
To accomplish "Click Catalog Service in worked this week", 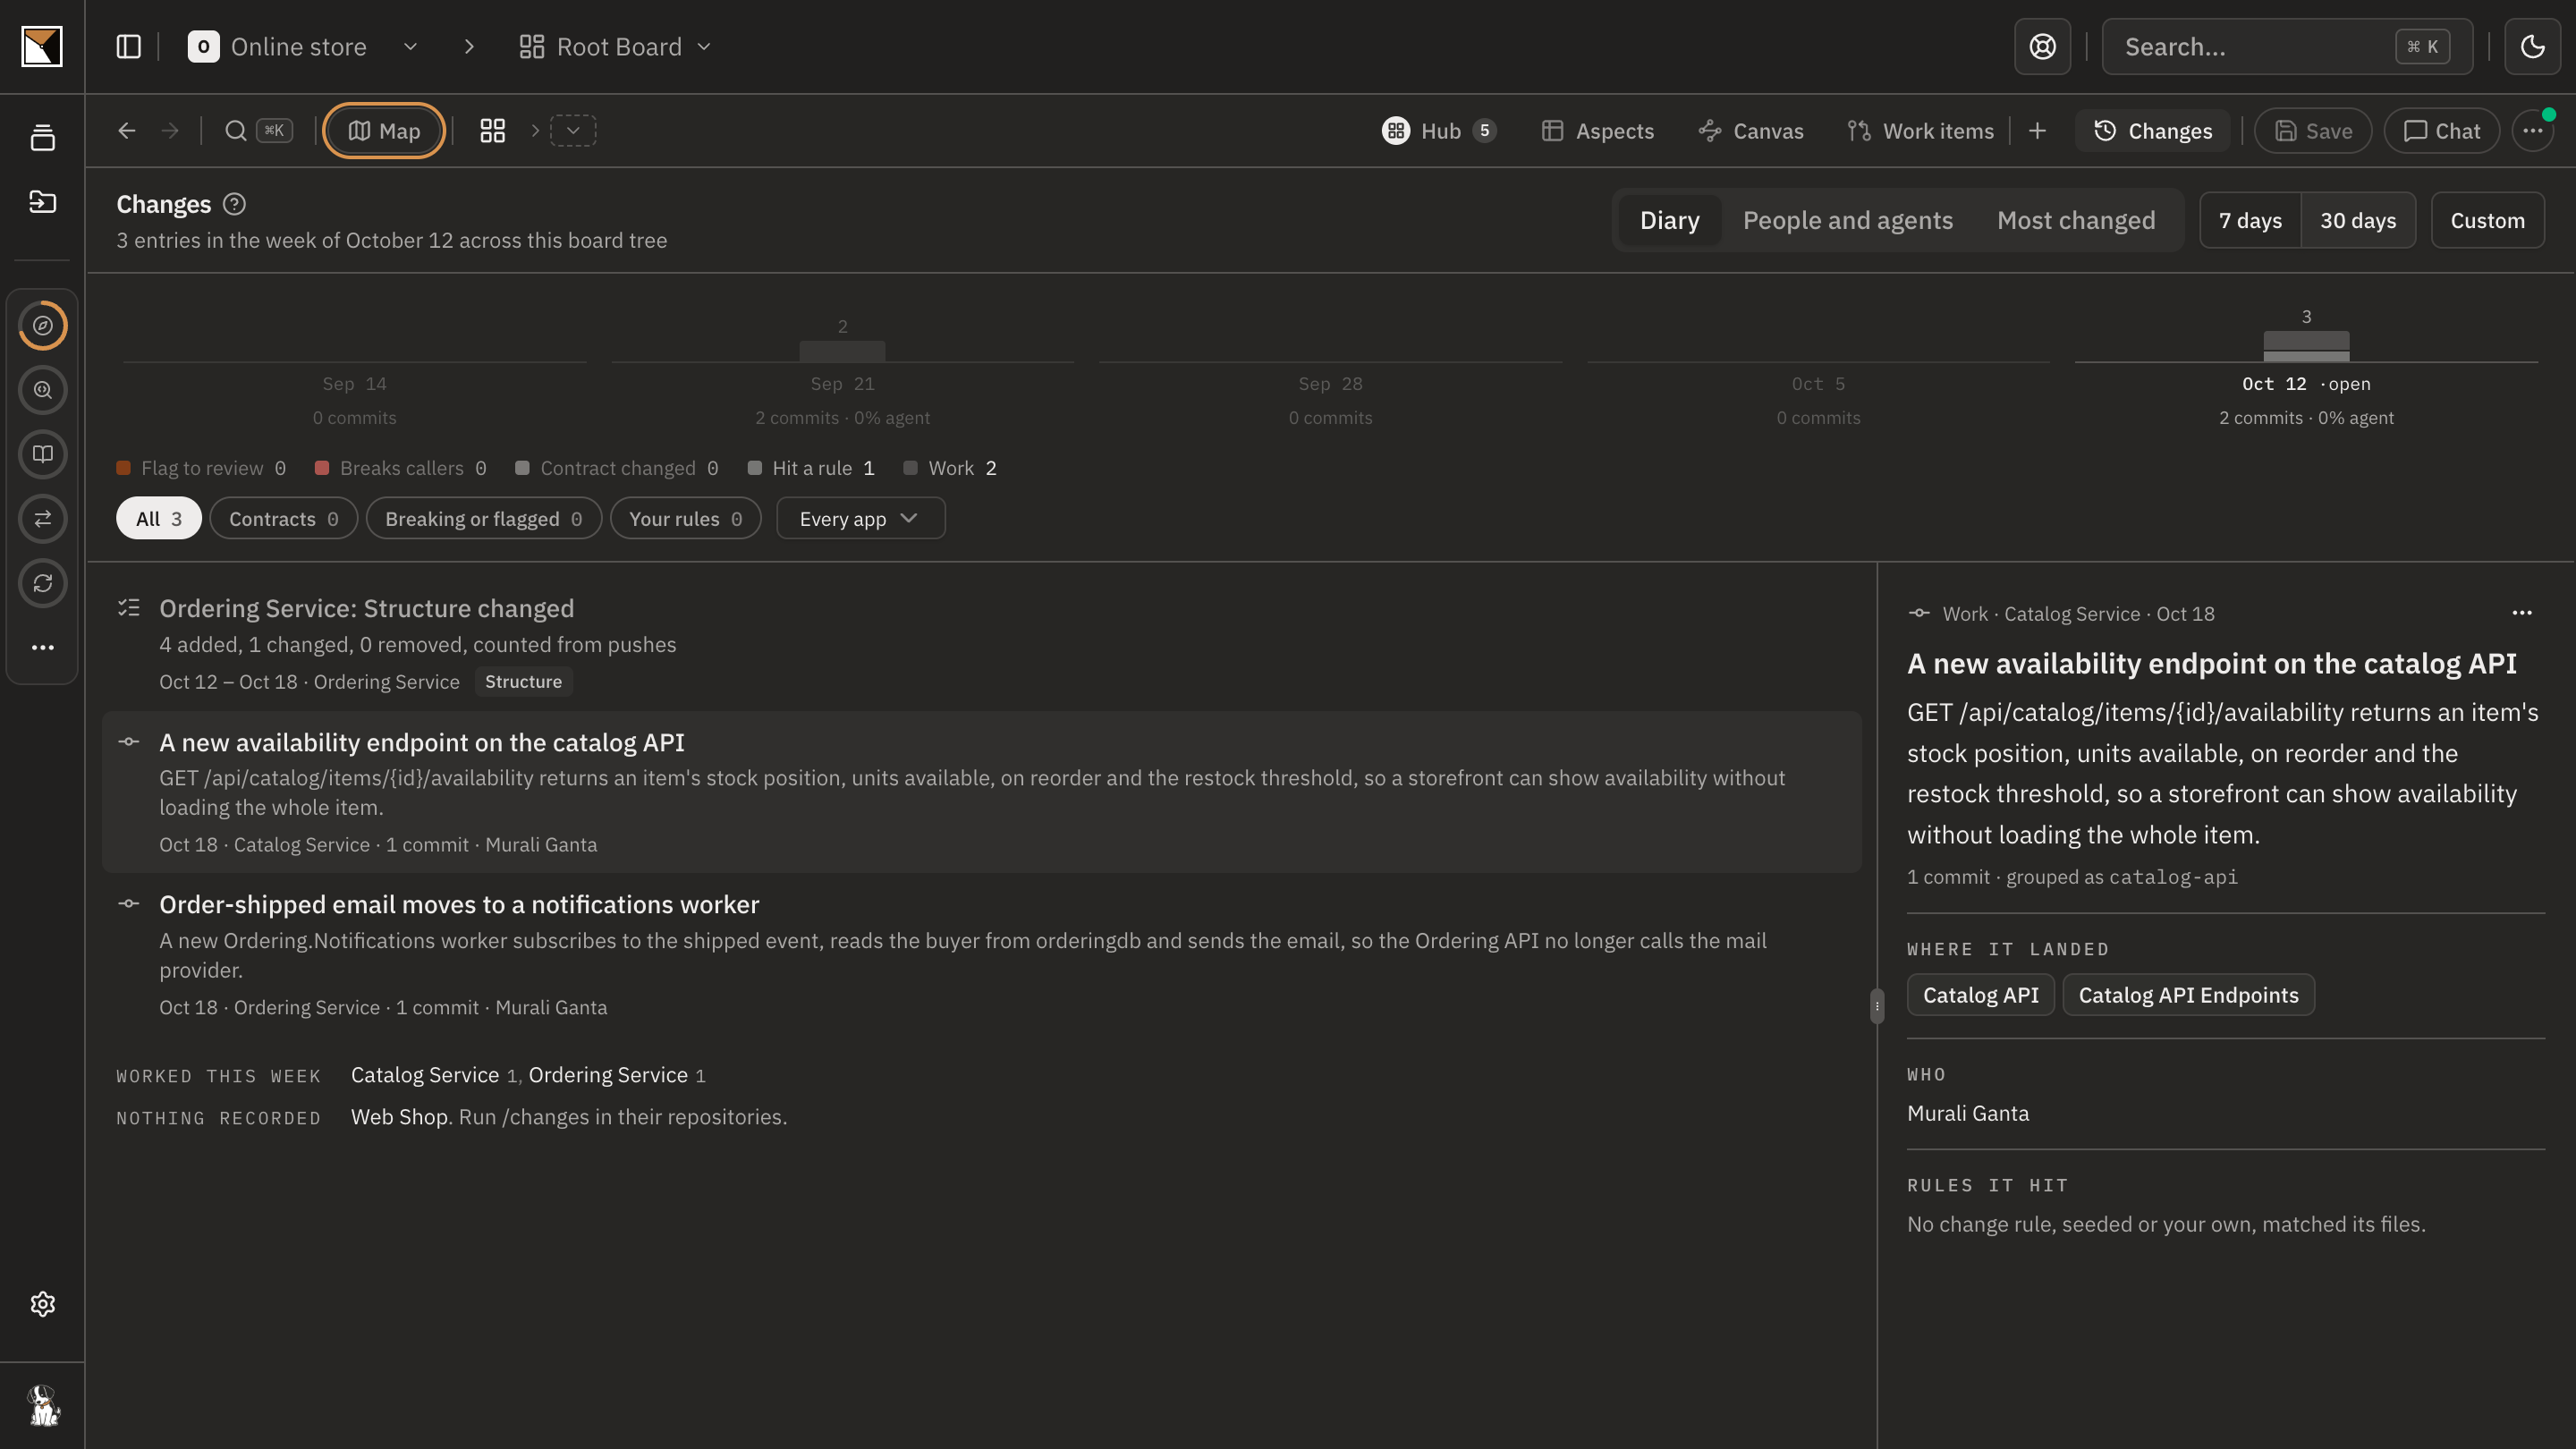I will pos(424,1075).
